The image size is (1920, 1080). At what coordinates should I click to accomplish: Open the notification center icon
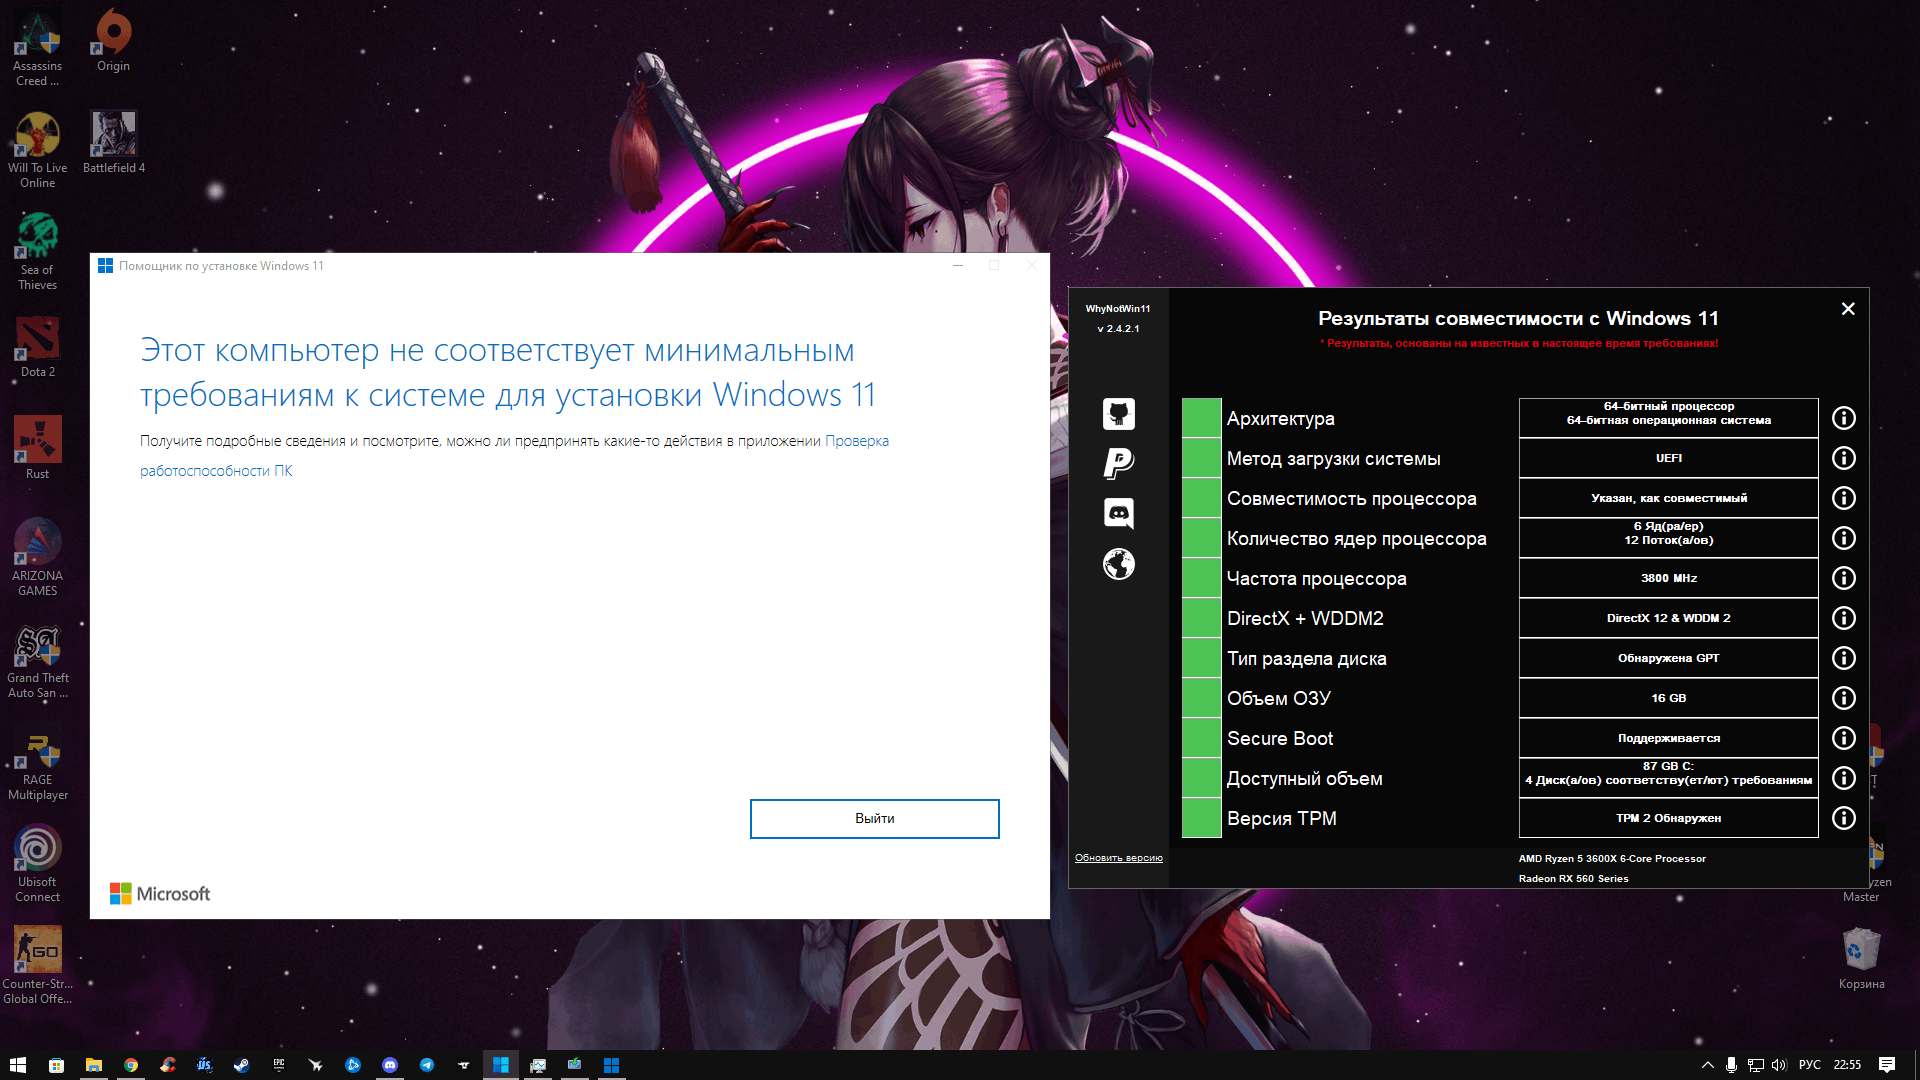click(x=1886, y=1065)
